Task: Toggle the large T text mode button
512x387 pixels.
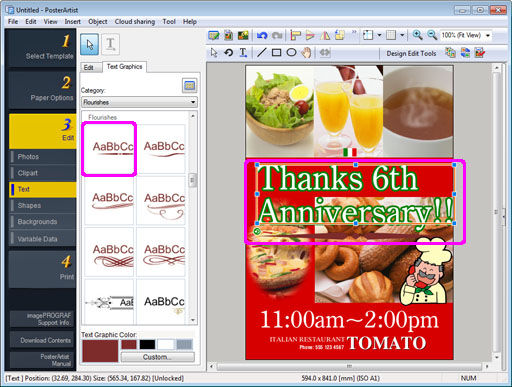Action: [110, 44]
